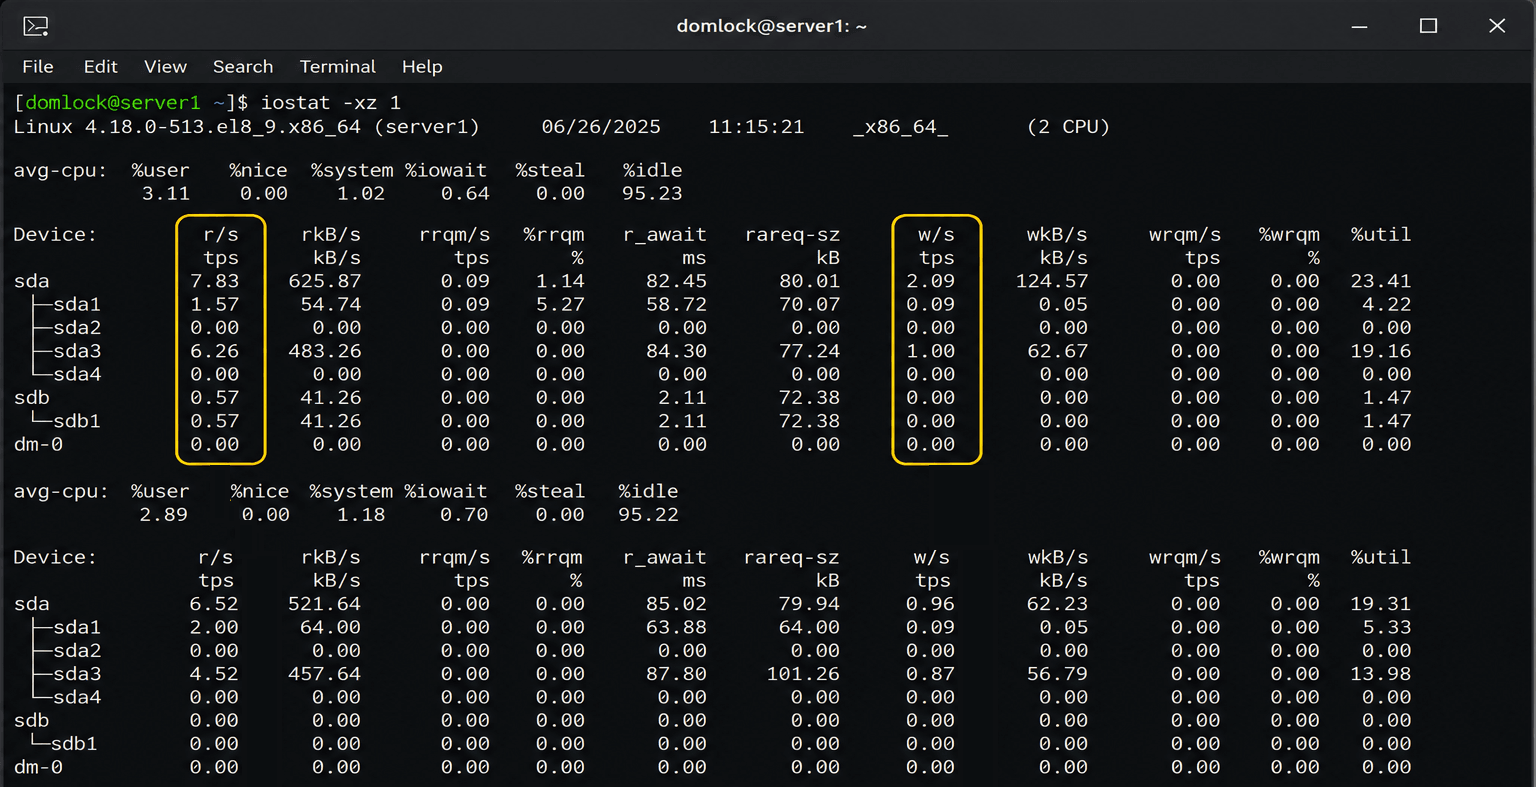Click the second report's sda r_await 85.02
1536x787 pixels.
pyautogui.click(x=676, y=605)
